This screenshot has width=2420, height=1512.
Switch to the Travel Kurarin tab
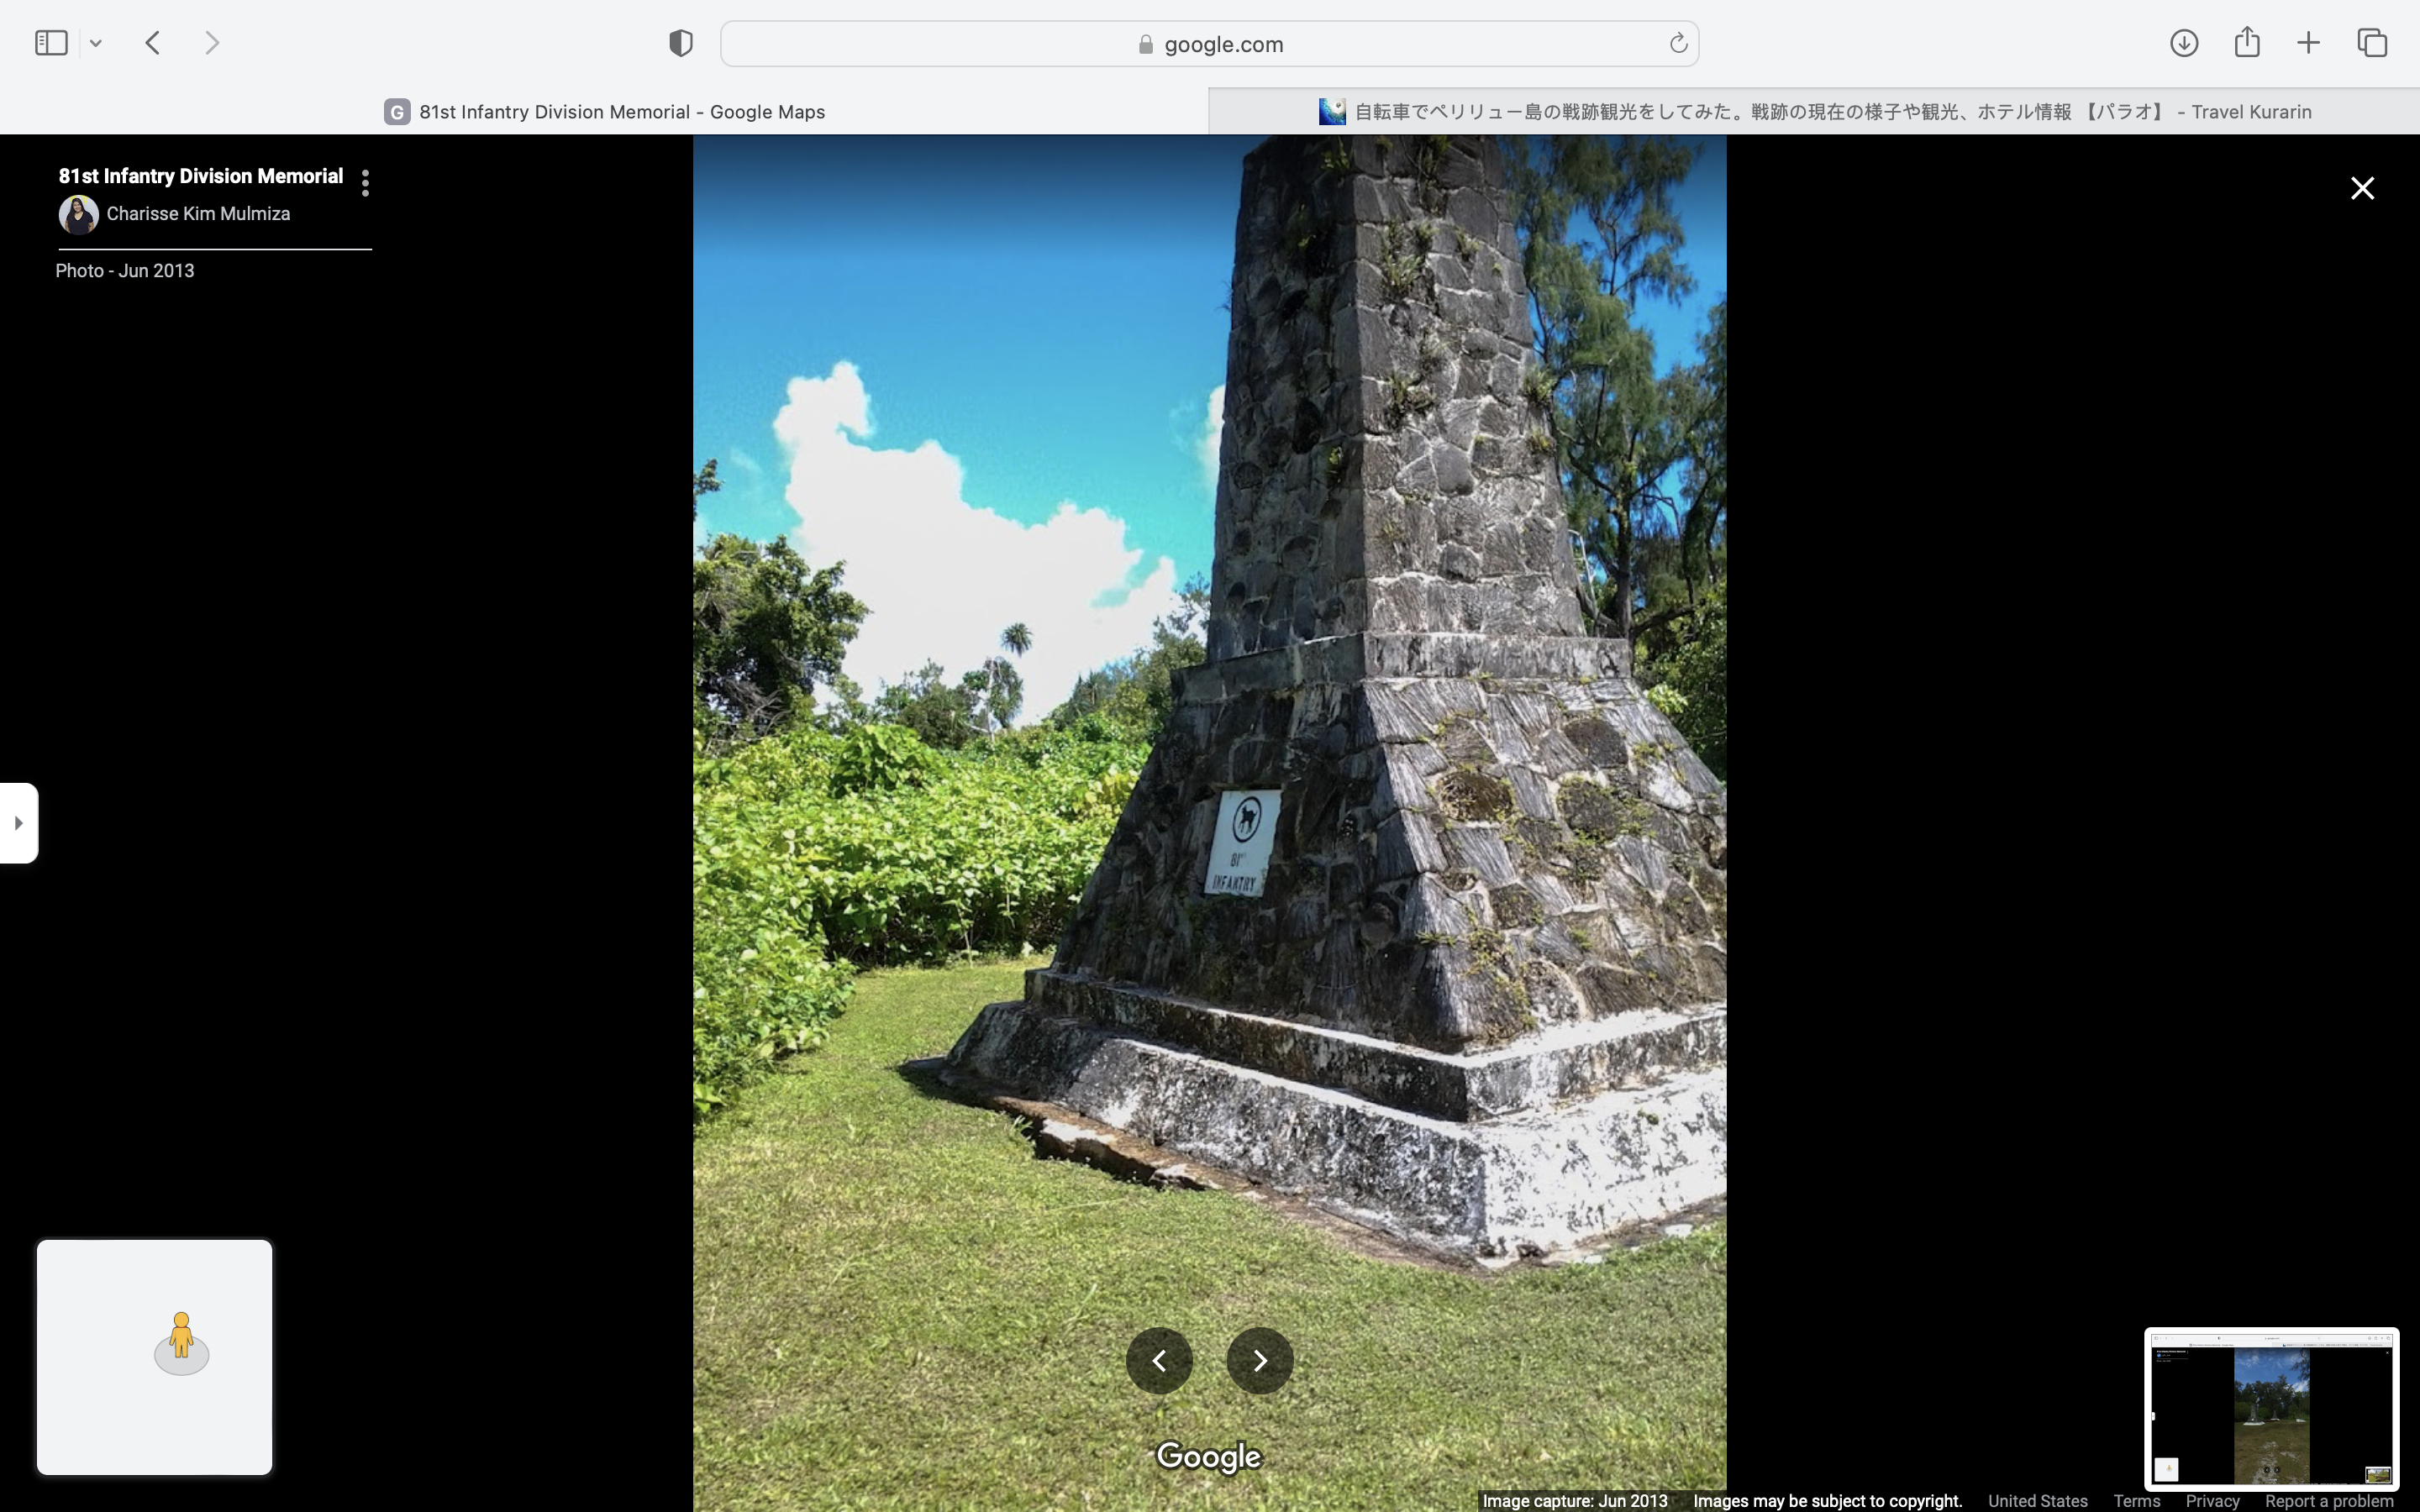point(1814,112)
